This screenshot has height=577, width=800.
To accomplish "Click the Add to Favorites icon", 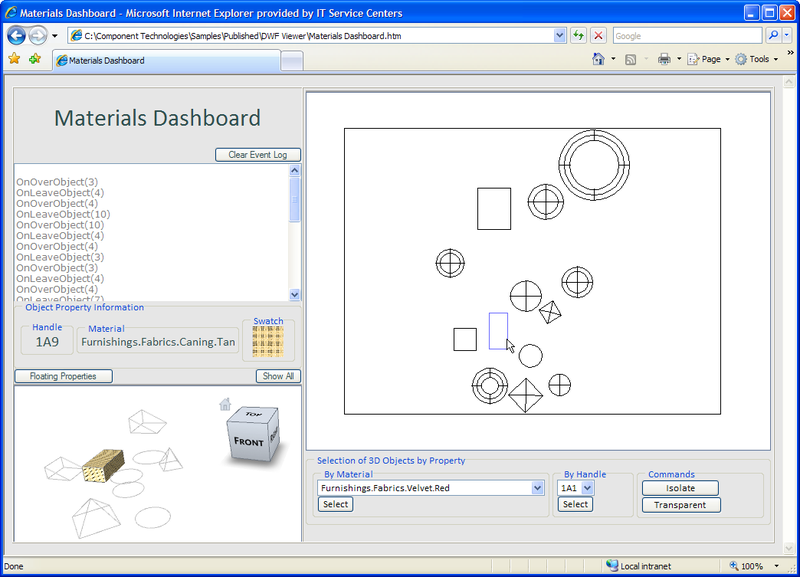I will 35,59.
